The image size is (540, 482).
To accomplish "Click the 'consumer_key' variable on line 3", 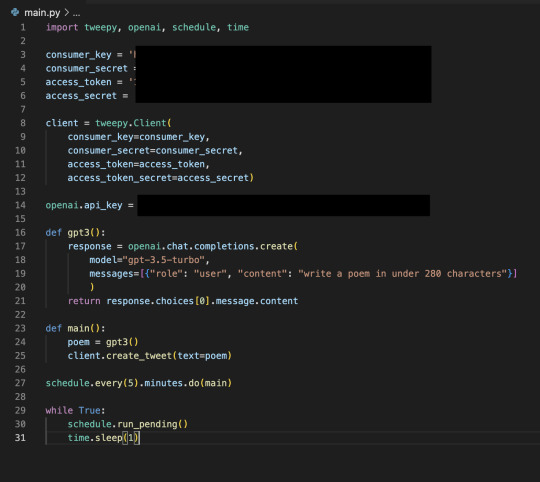I will tap(79, 55).
